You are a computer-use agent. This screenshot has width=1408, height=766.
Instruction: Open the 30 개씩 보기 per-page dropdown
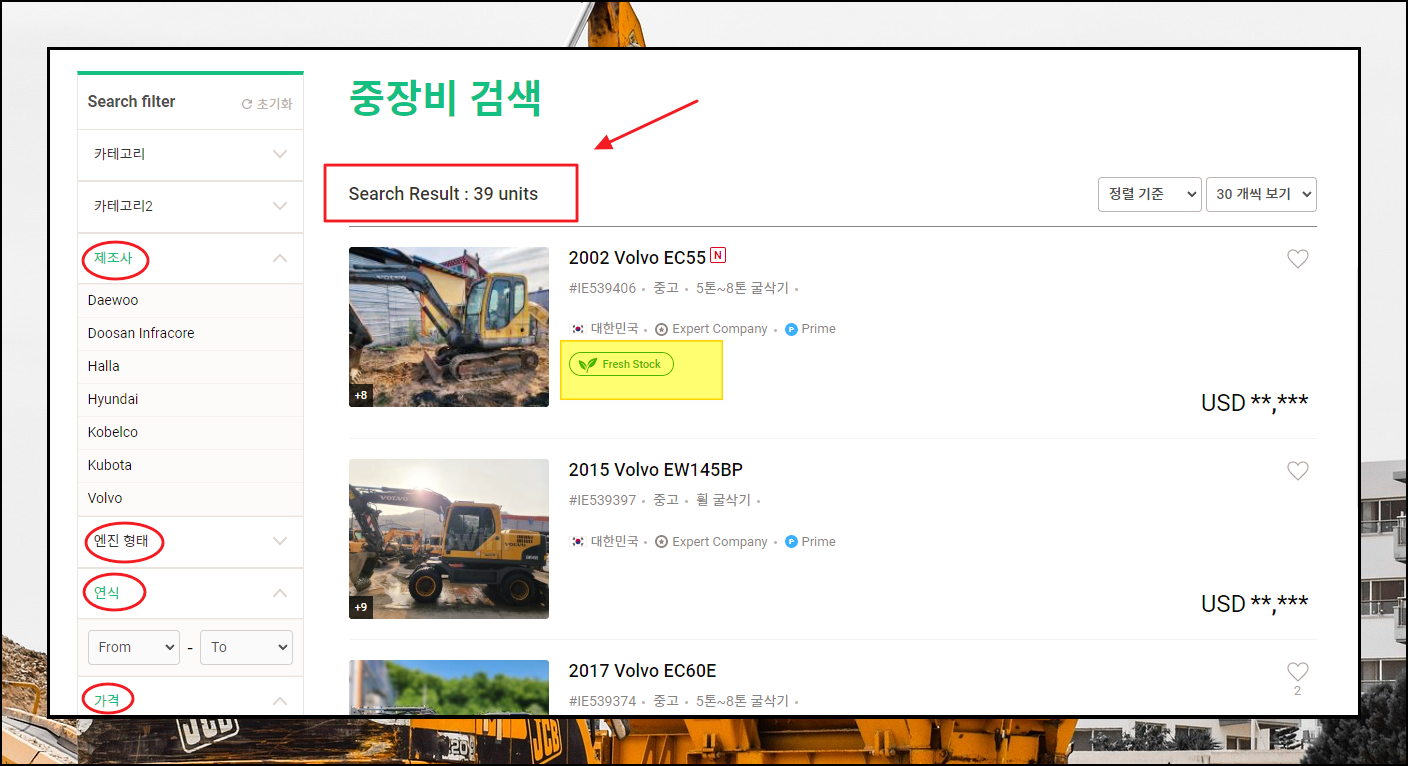click(x=1261, y=195)
